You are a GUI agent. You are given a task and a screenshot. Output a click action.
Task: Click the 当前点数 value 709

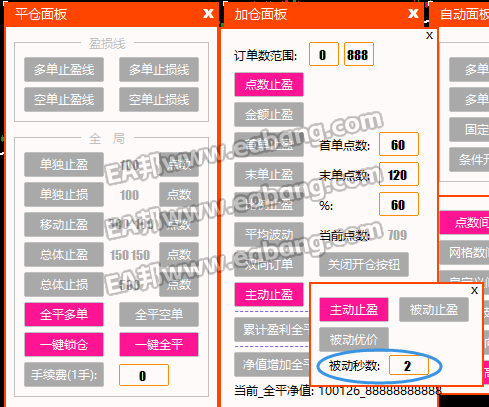point(397,235)
